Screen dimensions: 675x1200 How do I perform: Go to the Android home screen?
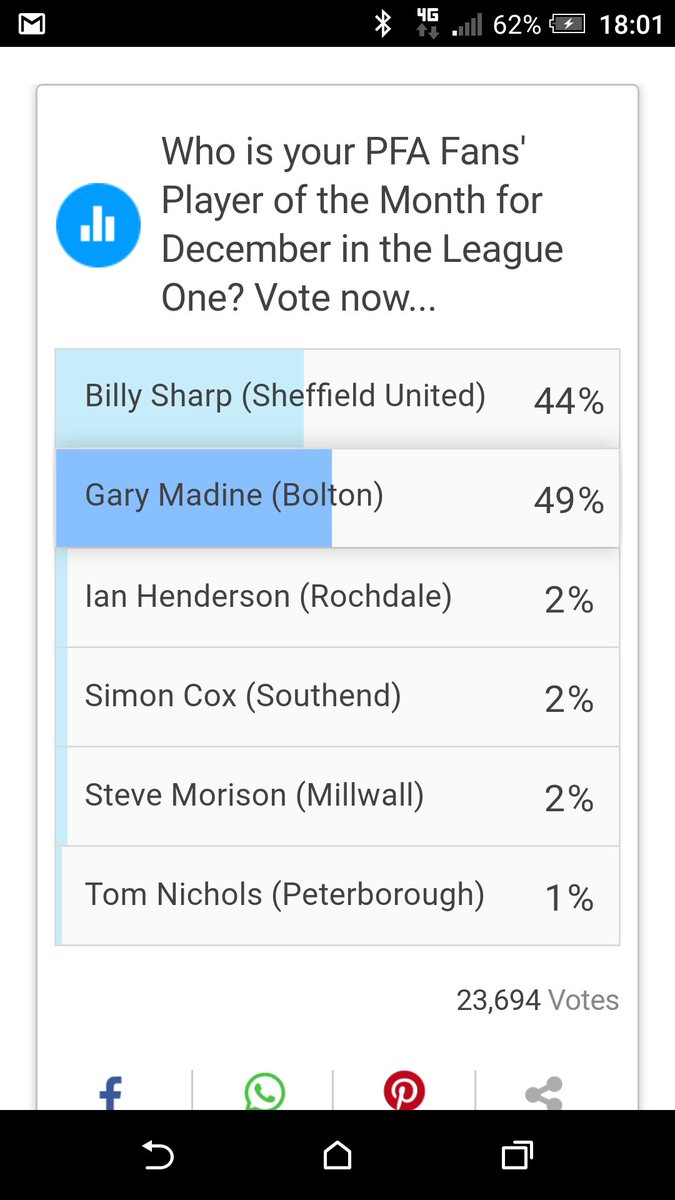click(x=337, y=1156)
